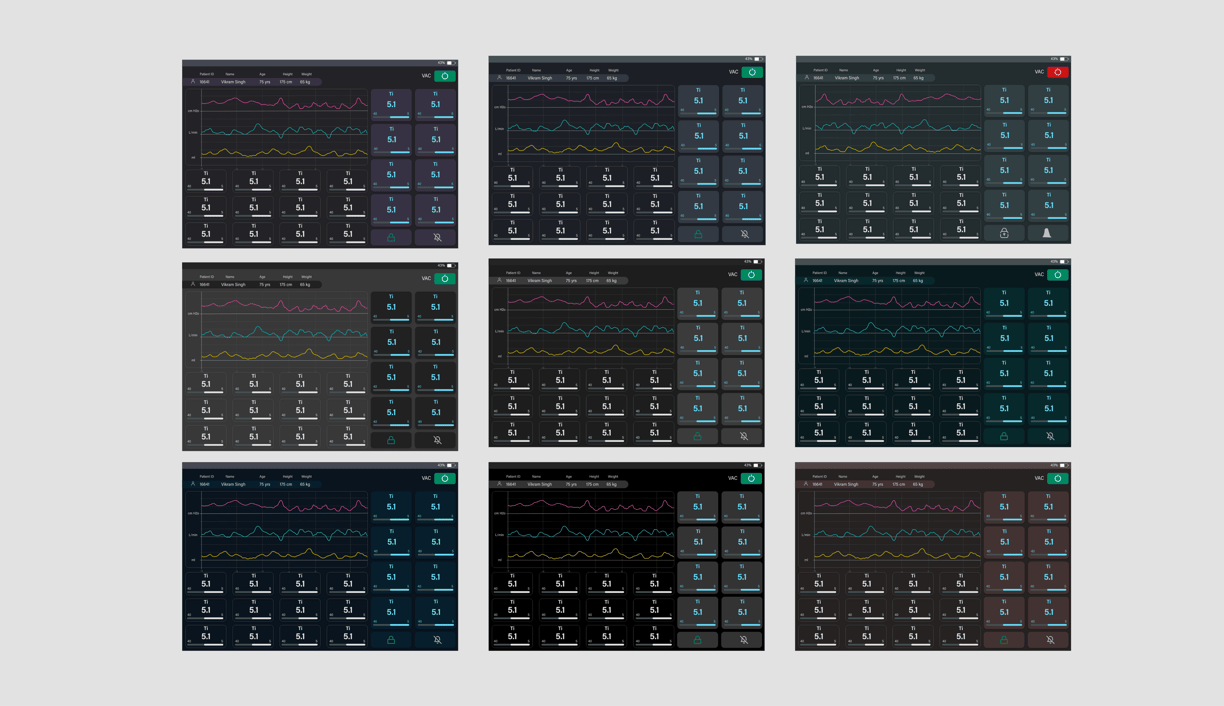Screen dimensions: 1224x706
Task: Toggle the muted bell in middle-left mockup
Action: click(x=437, y=440)
